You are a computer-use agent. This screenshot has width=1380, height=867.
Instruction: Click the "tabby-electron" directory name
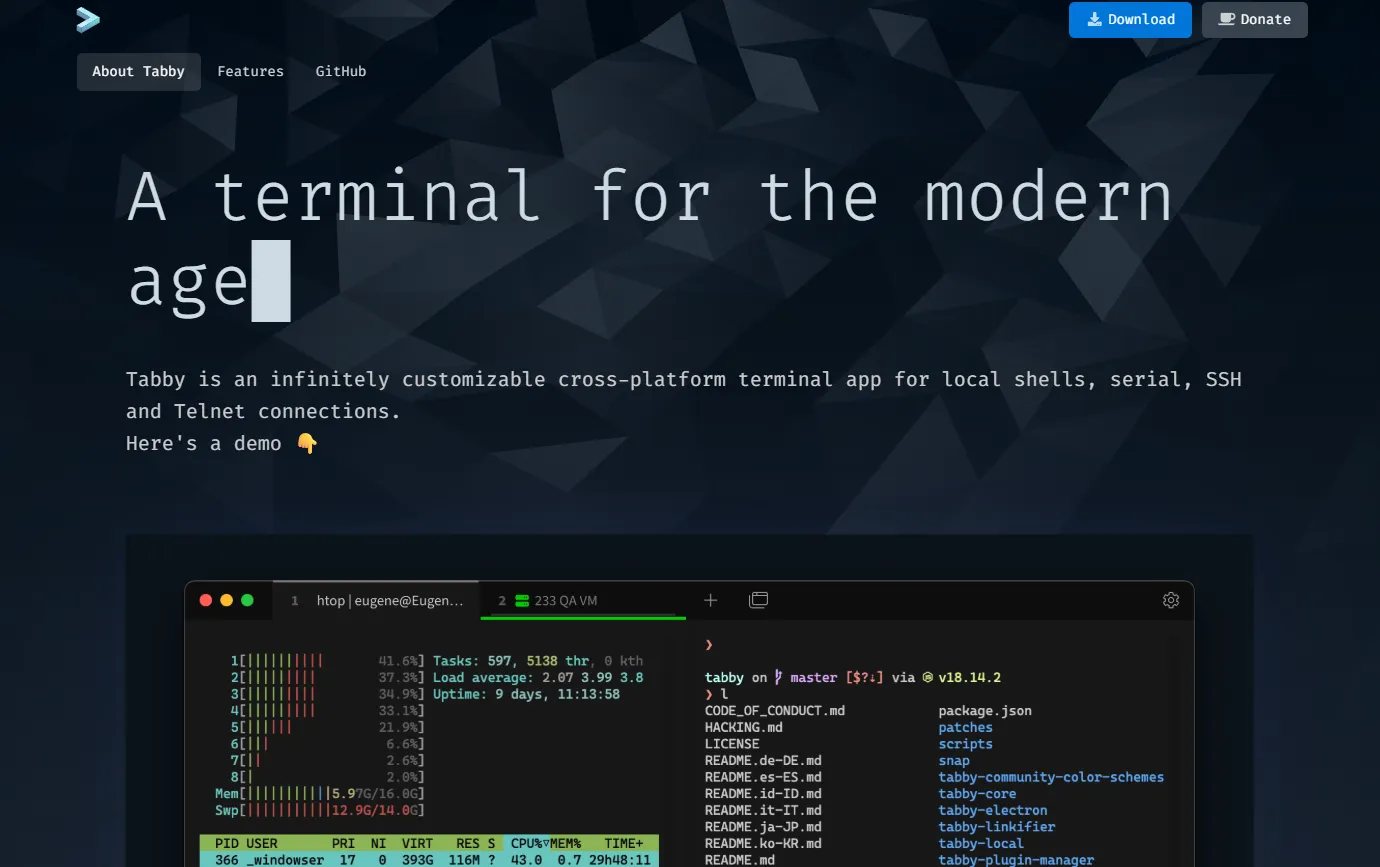(x=993, y=810)
